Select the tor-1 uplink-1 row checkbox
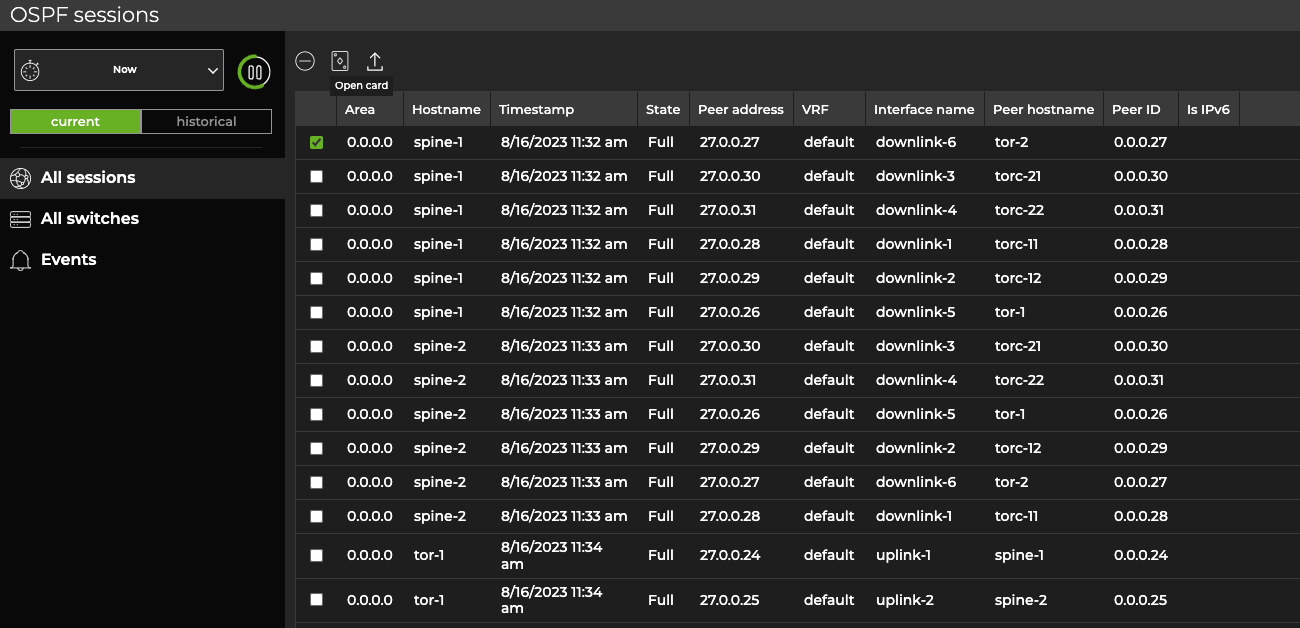 click(317, 556)
